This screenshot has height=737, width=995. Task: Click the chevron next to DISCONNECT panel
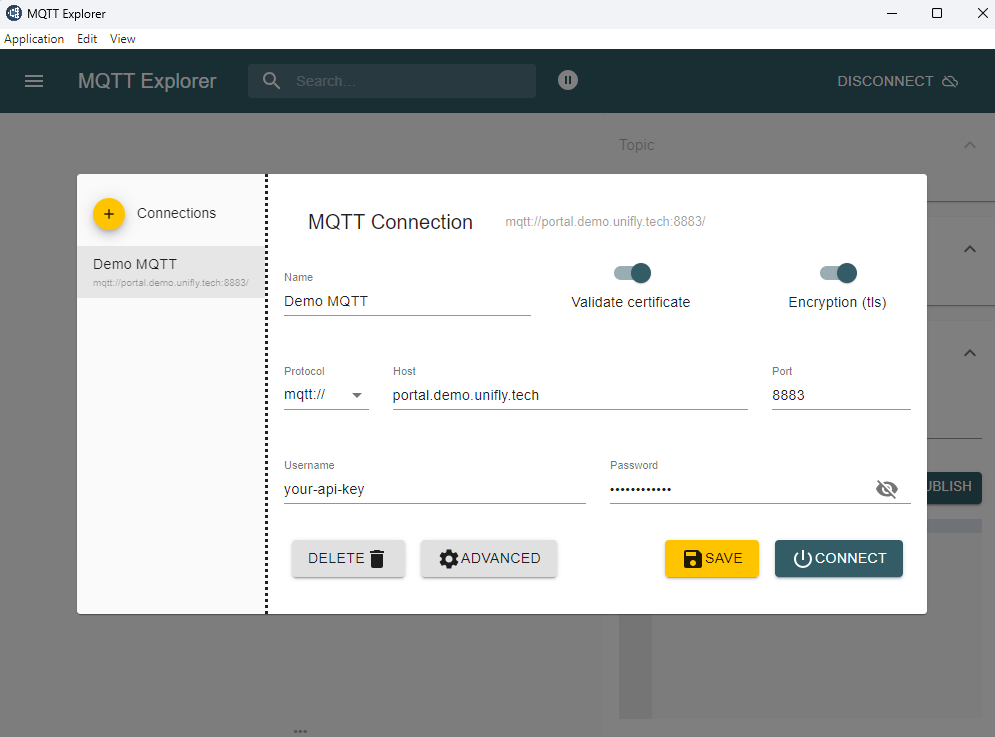coord(969,249)
